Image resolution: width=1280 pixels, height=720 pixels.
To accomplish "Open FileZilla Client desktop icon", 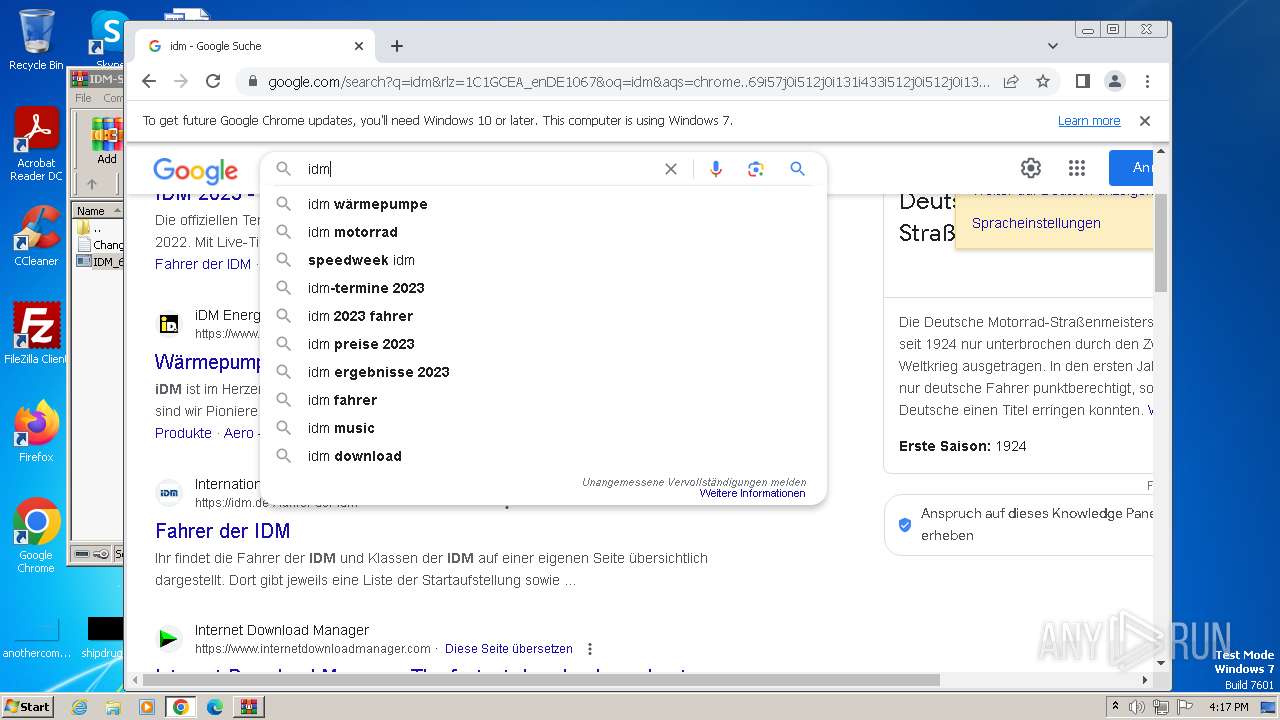I will (x=36, y=334).
